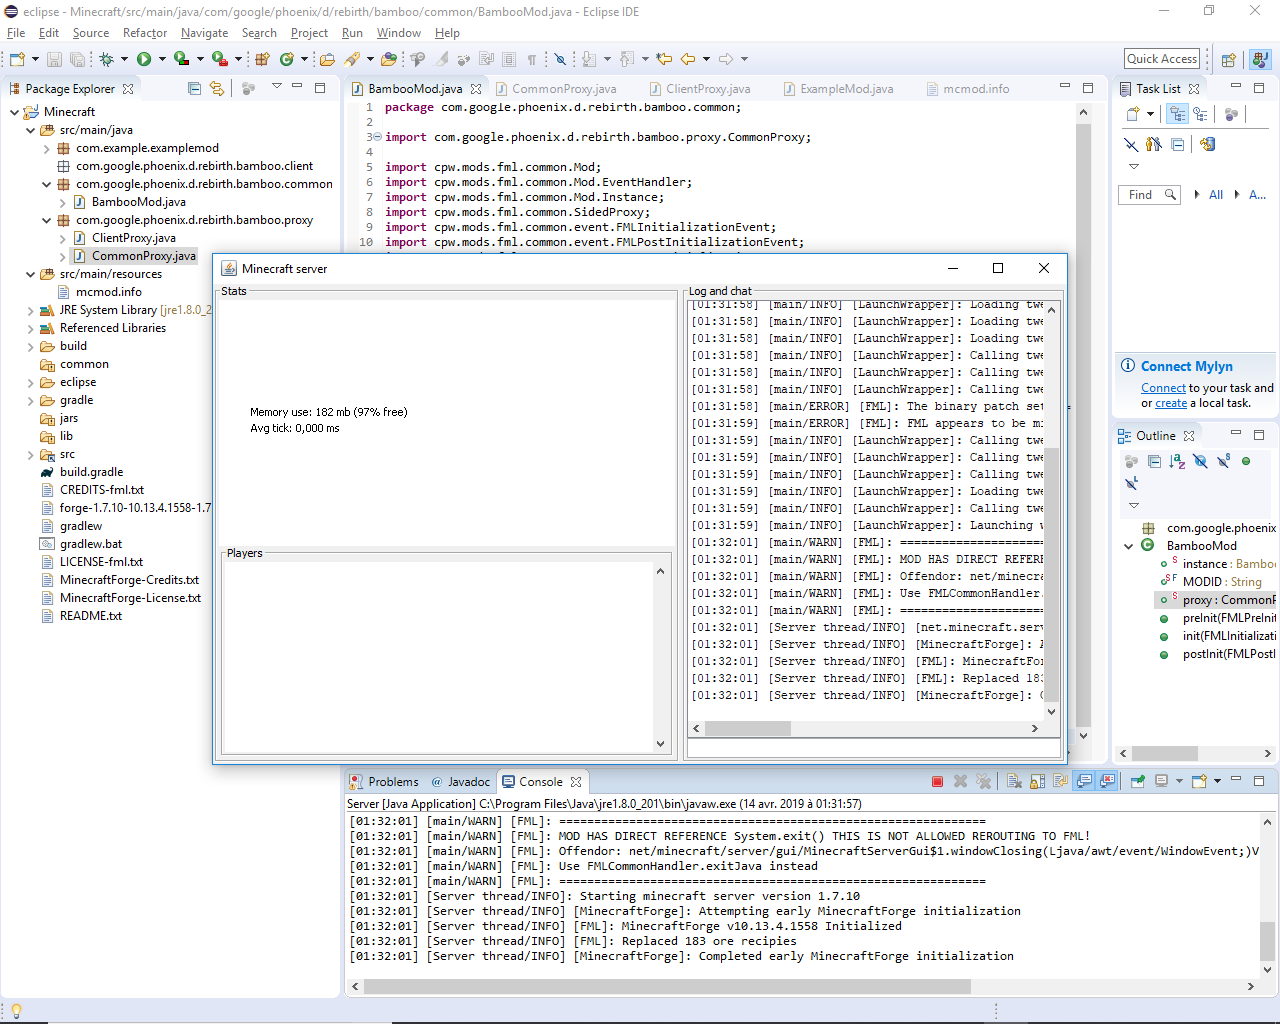The image size is (1280, 1024).
Task: Click the Synchronize Changed icon in Task List
Action: [1207, 144]
